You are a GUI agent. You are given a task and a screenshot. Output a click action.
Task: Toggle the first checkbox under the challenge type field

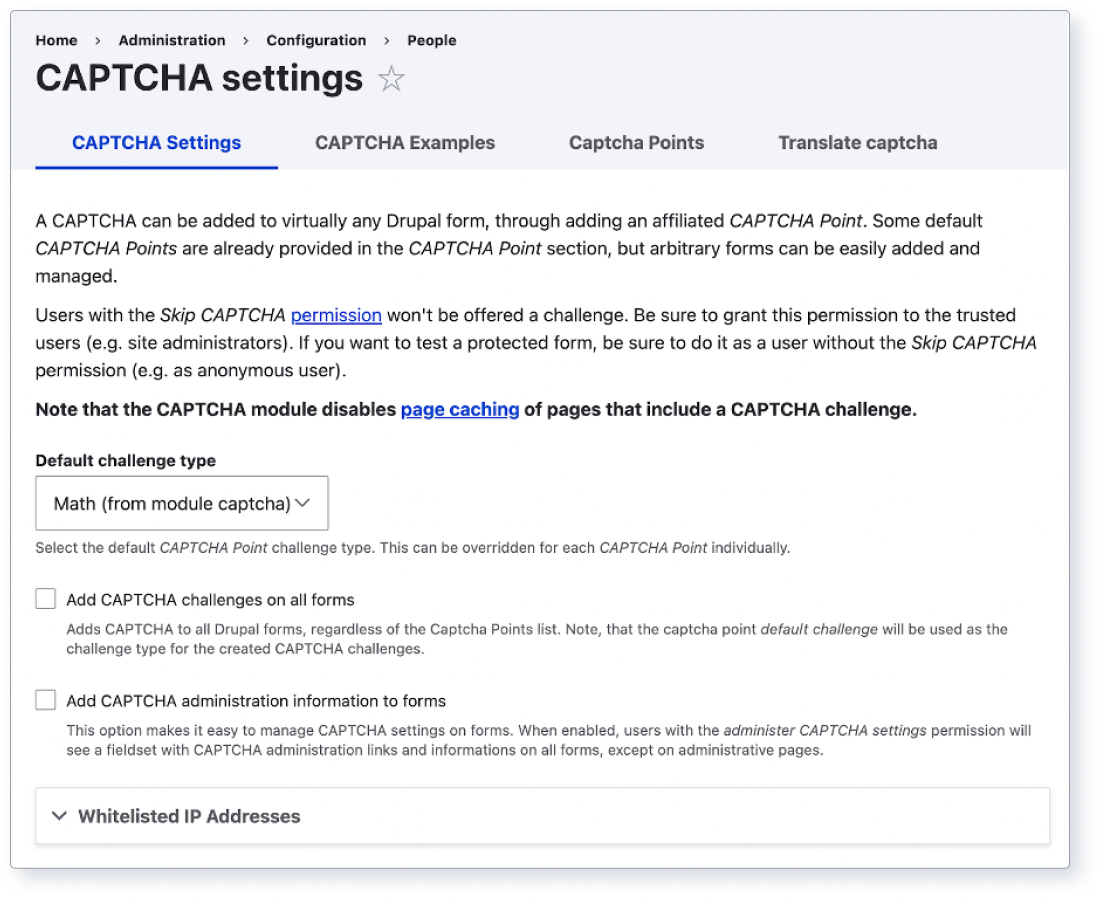[x=45, y=597]
